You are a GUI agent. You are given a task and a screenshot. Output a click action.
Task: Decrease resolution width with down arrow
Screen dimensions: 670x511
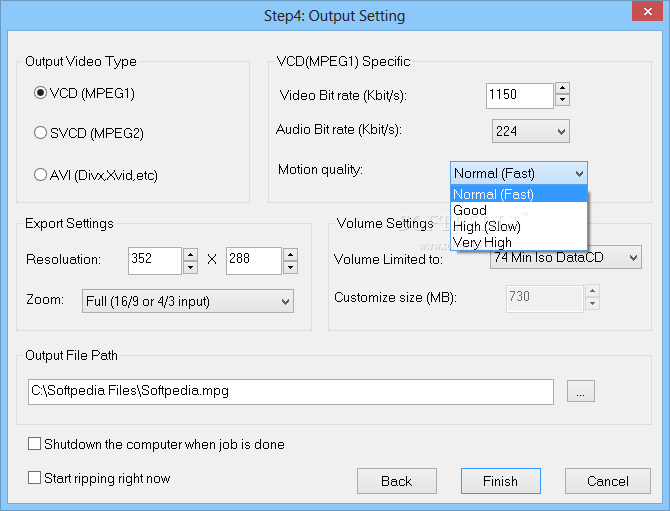[190, 267]
